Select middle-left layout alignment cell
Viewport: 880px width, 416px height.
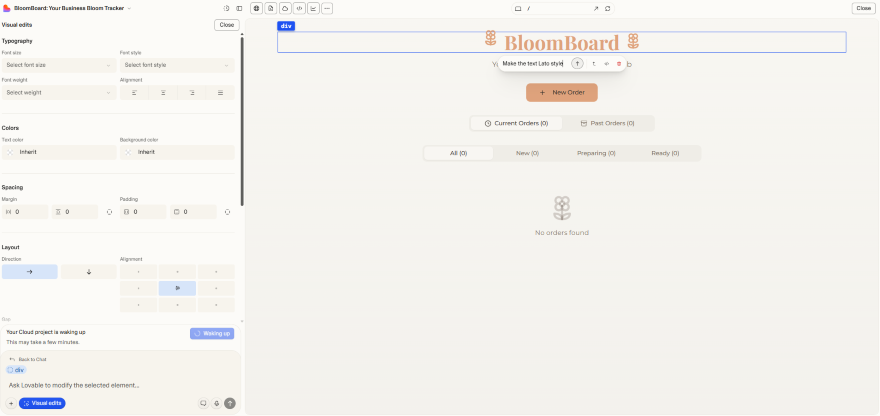tap(139, 288)
